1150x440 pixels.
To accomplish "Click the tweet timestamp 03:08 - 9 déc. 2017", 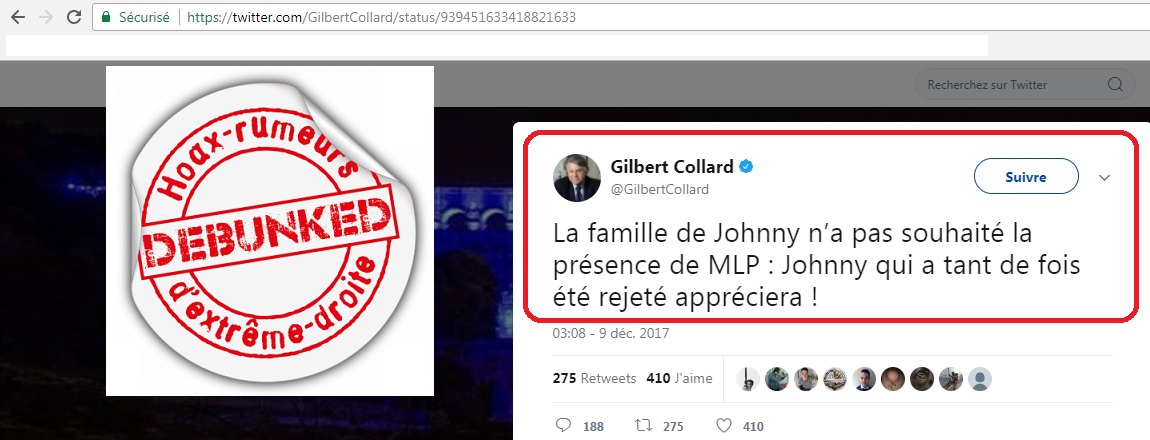I will pos(610,334).
